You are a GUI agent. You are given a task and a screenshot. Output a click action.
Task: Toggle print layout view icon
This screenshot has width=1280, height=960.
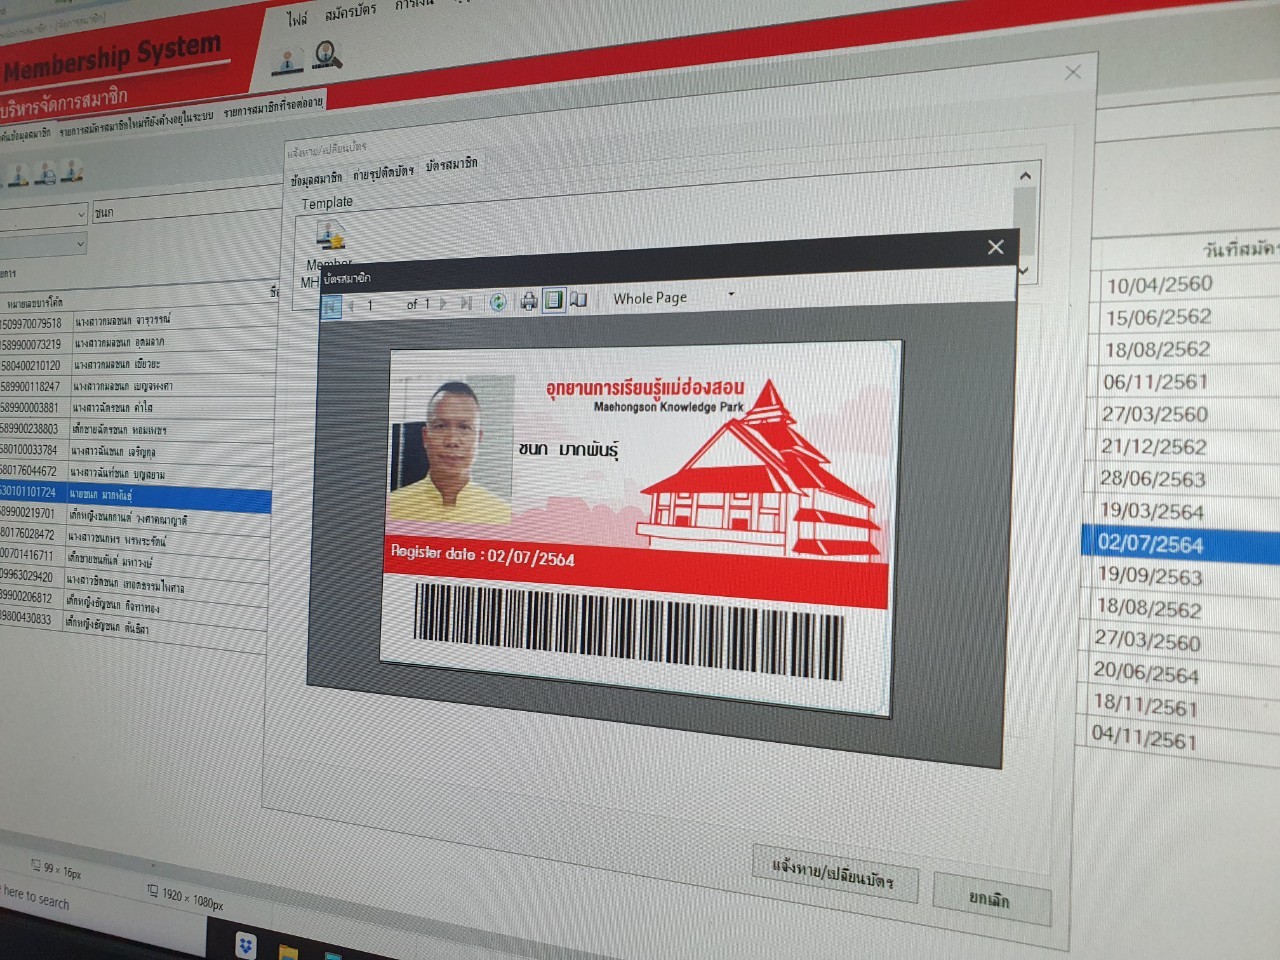click(x=554, y=300)
